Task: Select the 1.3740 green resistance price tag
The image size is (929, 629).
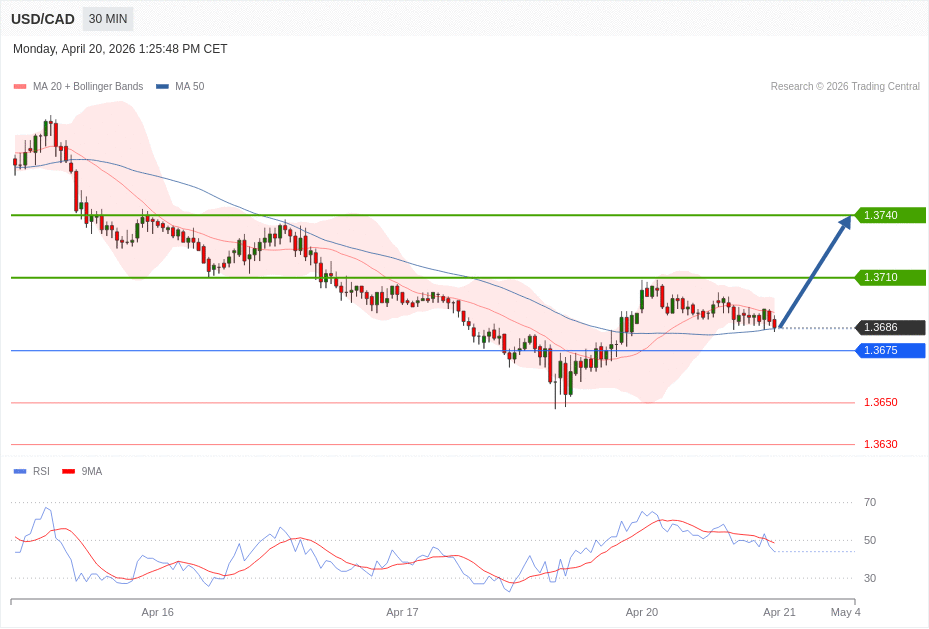Action: coord(889,215)
